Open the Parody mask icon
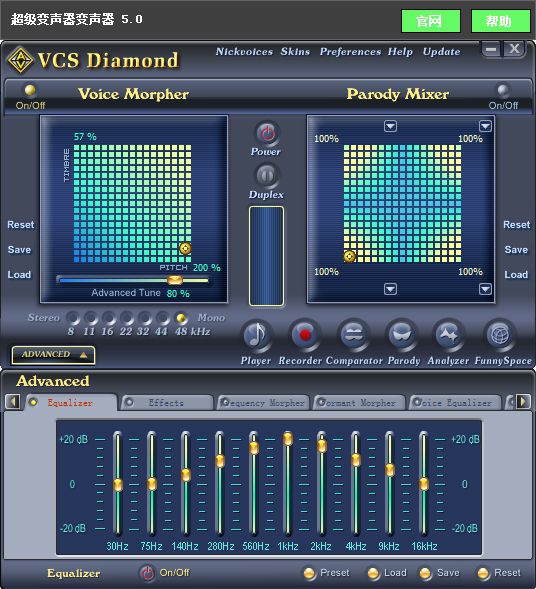 pyautogui.click(x=402, y=335)
